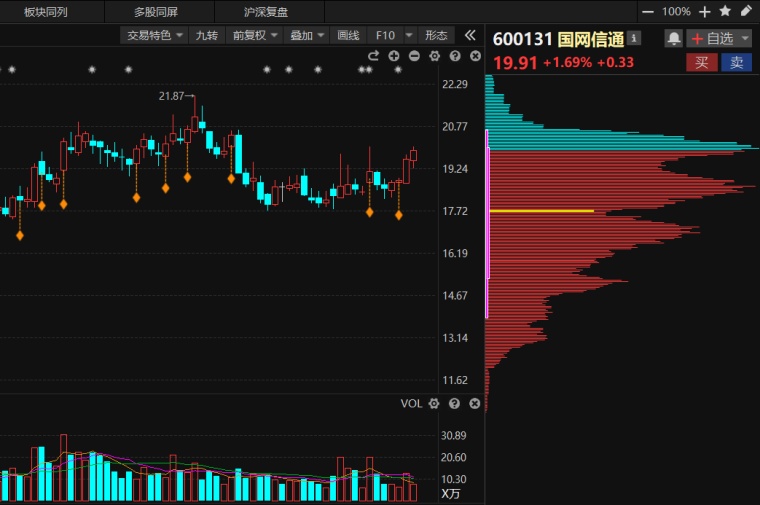This screenshot has height=505, width=760.
Task: Click stock code 600131
Action: point(522,39)
